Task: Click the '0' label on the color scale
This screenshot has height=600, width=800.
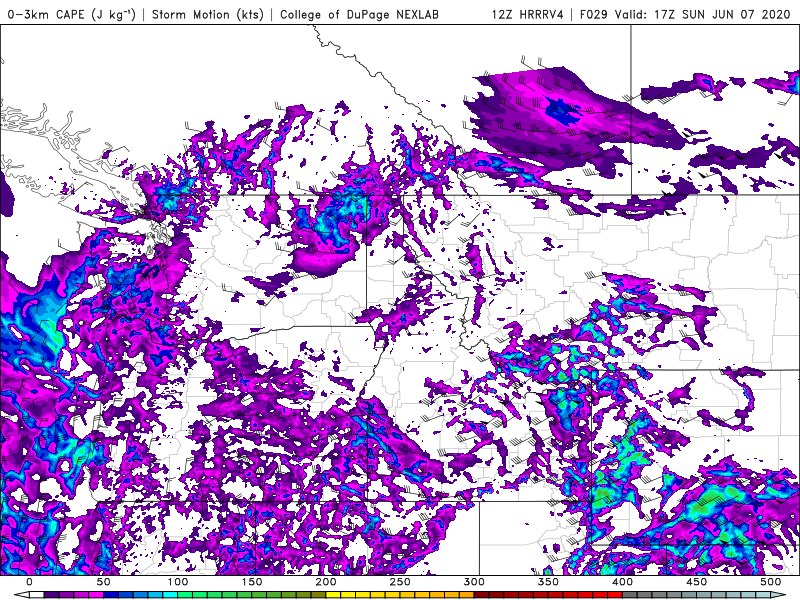Action: click(30, 582)
